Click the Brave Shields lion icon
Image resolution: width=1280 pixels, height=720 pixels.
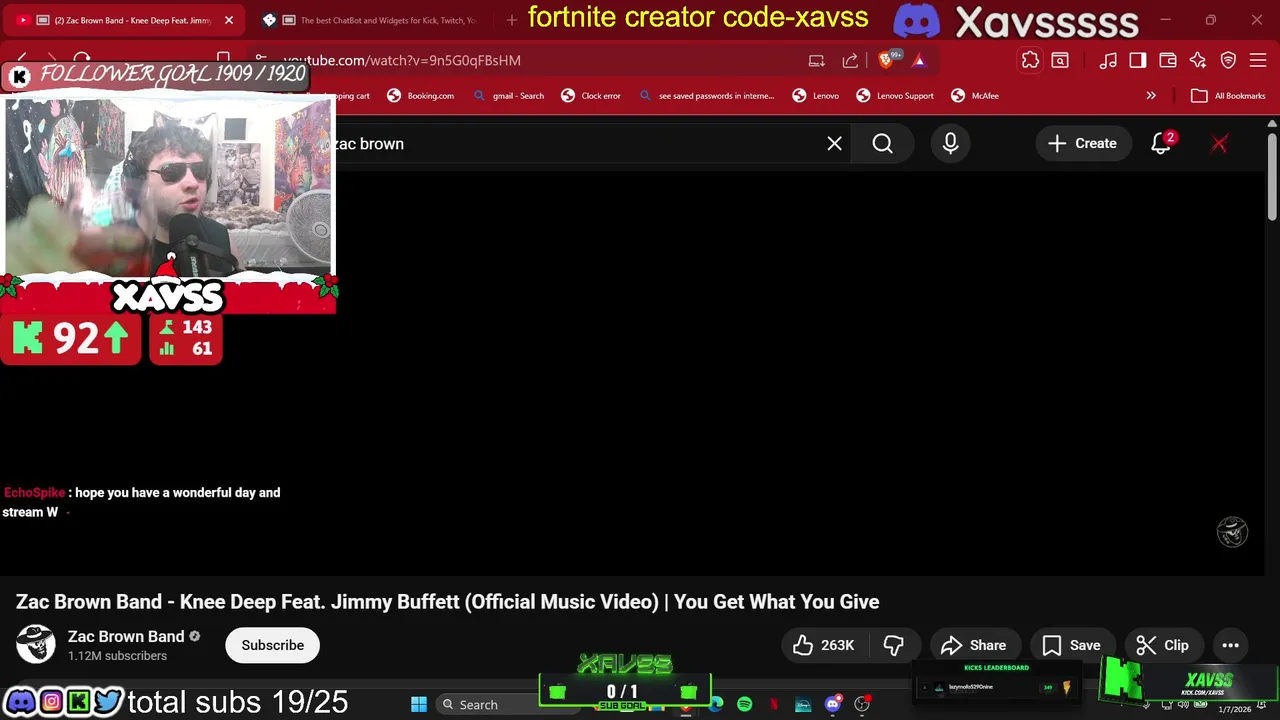point(886,60)
